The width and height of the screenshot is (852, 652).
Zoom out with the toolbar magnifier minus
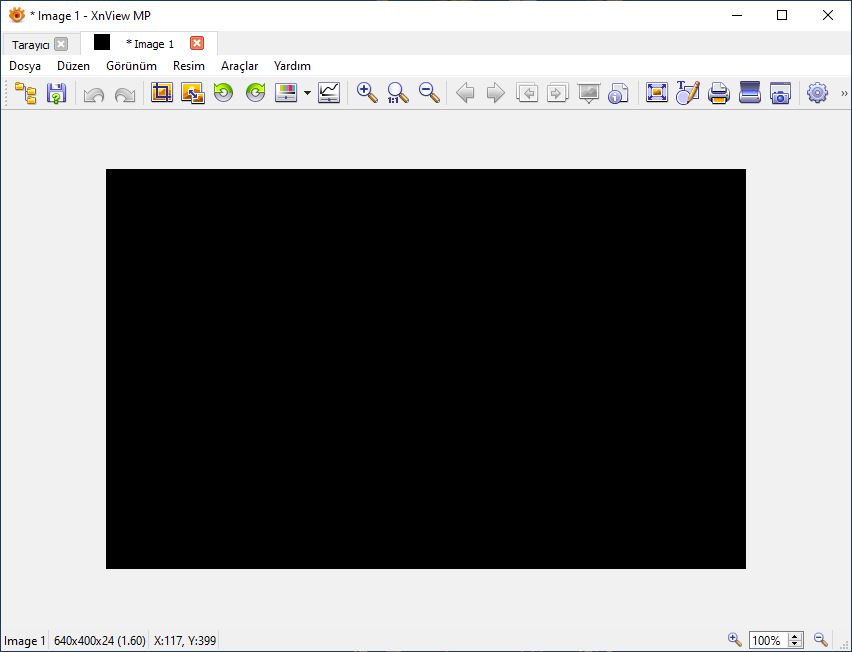[x=429, y=93]
